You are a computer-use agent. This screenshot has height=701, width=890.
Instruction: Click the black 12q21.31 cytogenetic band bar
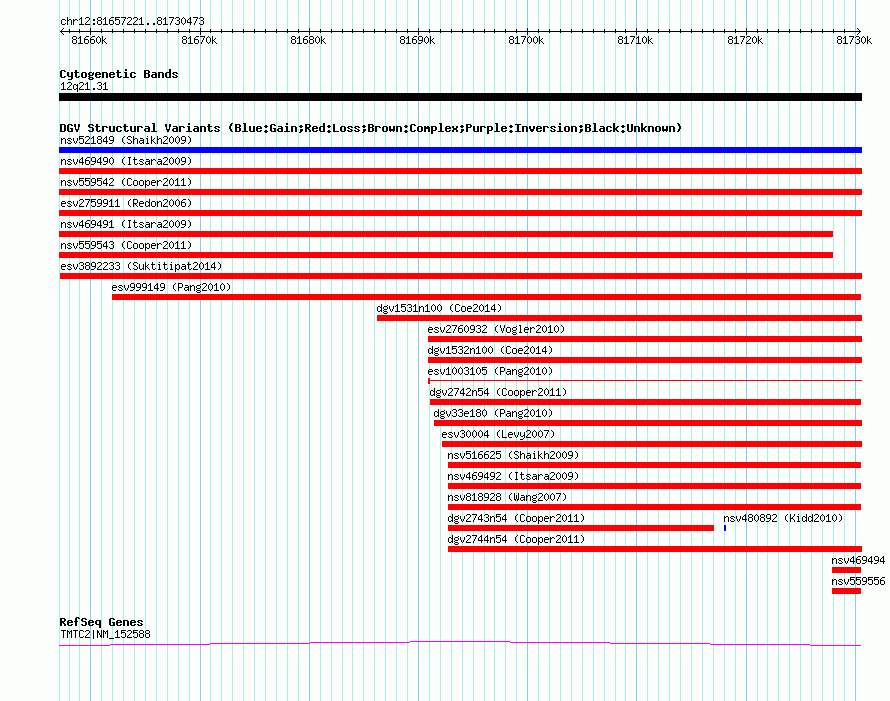click(460, 97)
